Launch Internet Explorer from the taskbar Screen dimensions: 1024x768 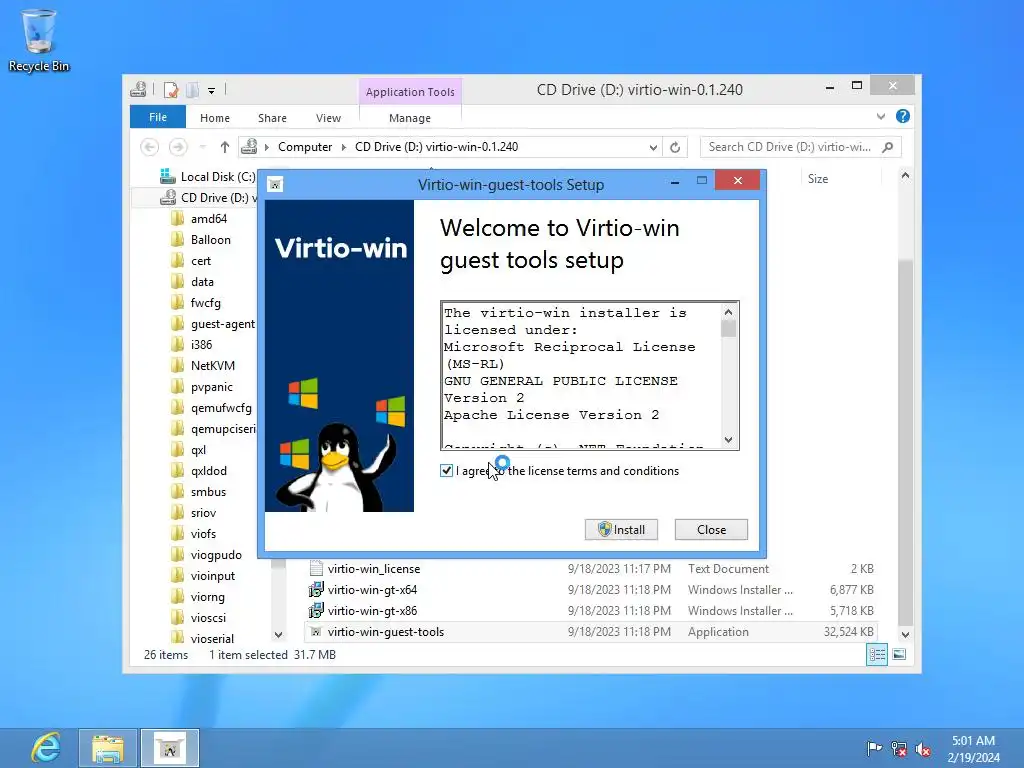click(46, 747)
